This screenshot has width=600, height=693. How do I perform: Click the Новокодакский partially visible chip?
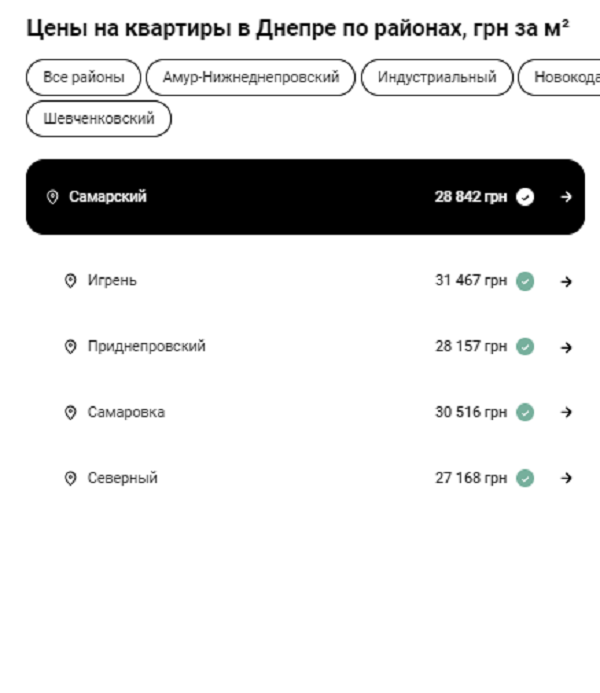(x=562, y=78)
